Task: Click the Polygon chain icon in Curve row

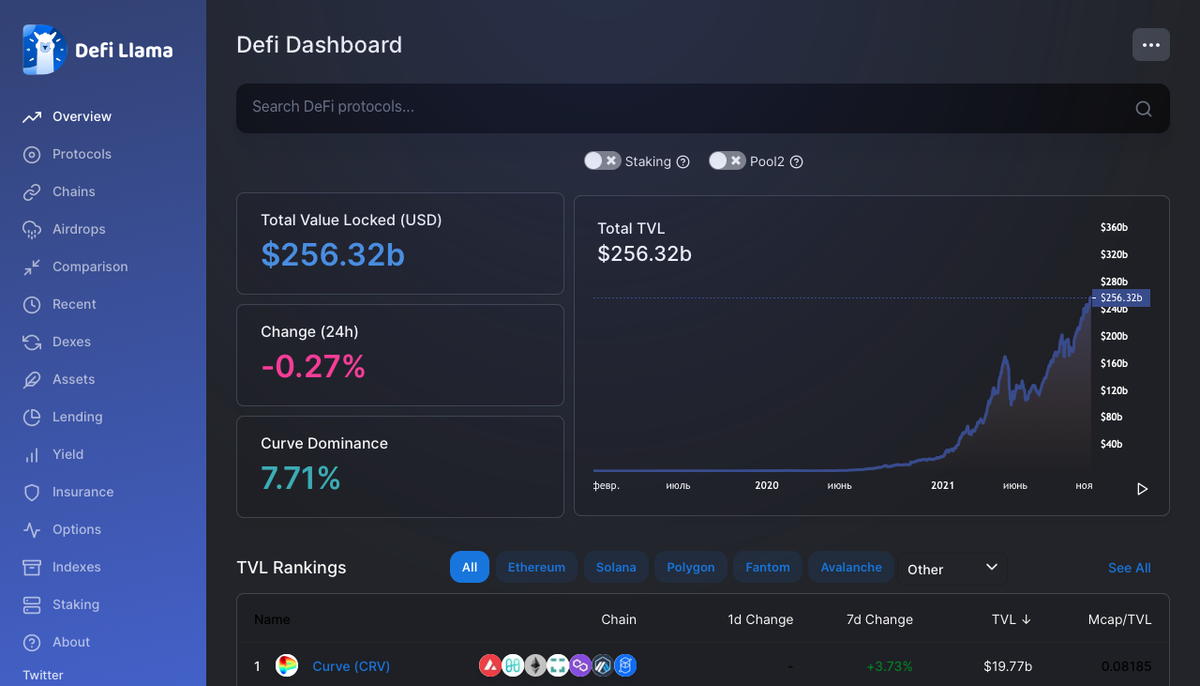Action: pyautogui.click(x=580, y=665)
